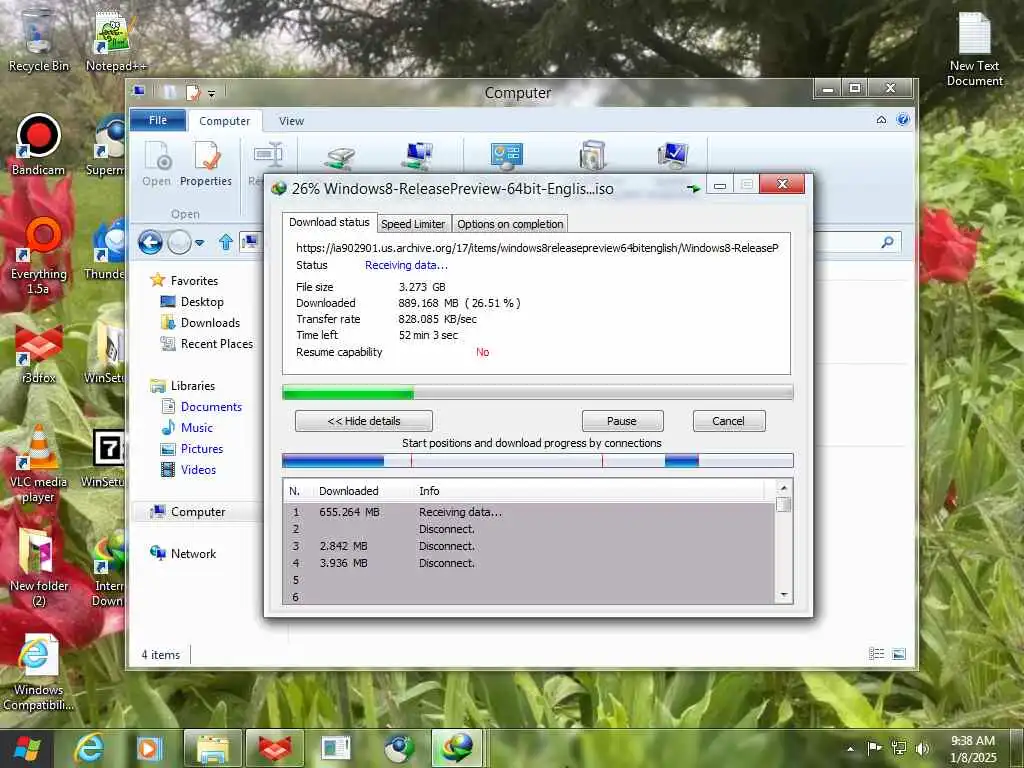
Task: Click network icon in system tray
Action: click(899, 748)
